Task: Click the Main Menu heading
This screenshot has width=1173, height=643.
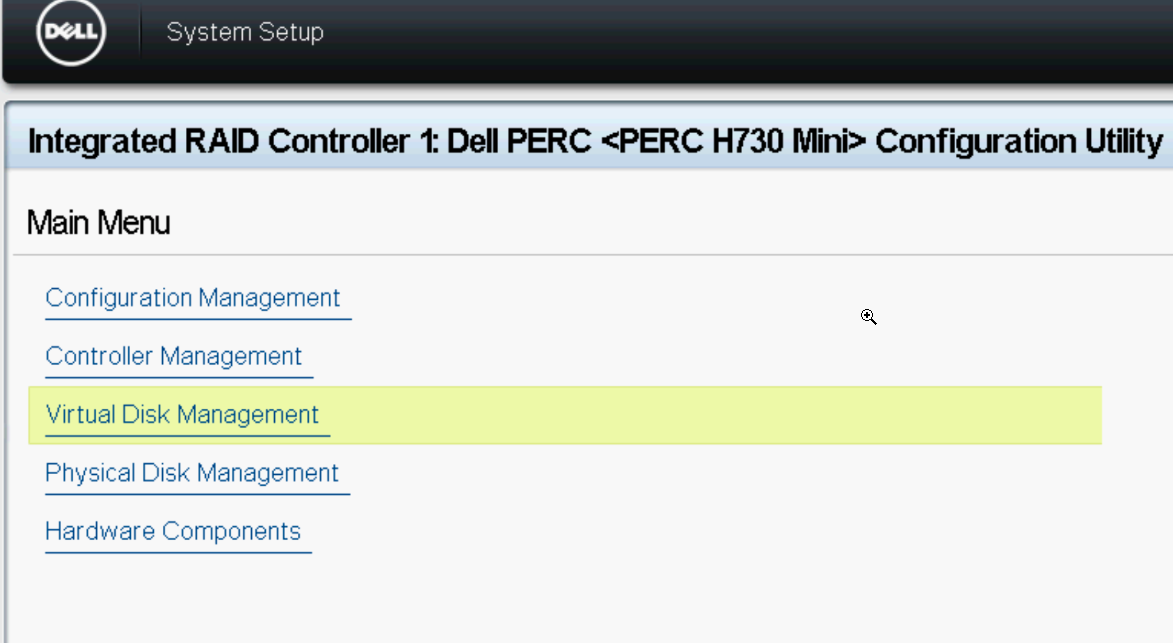Action: tap(99, 223)
